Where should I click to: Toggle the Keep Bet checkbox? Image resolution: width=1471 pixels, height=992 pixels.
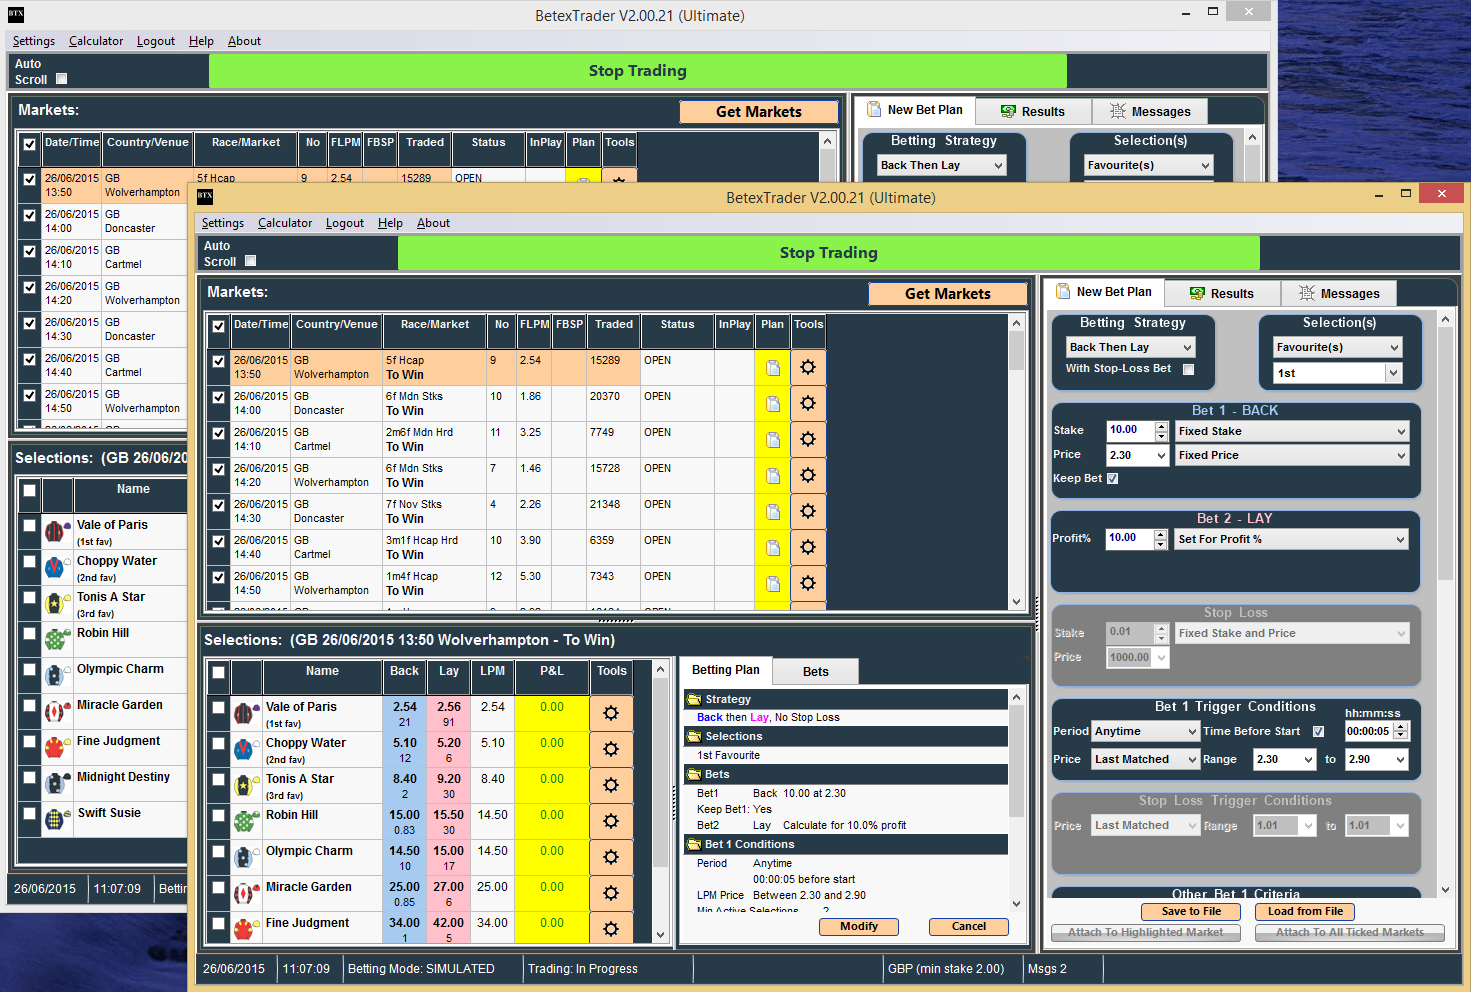[1113, 478]
